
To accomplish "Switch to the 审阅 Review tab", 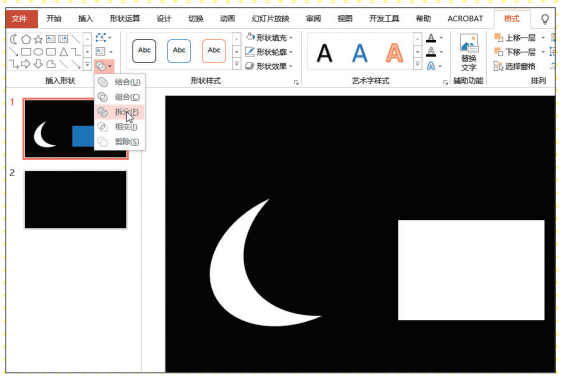I will point(313,19).
